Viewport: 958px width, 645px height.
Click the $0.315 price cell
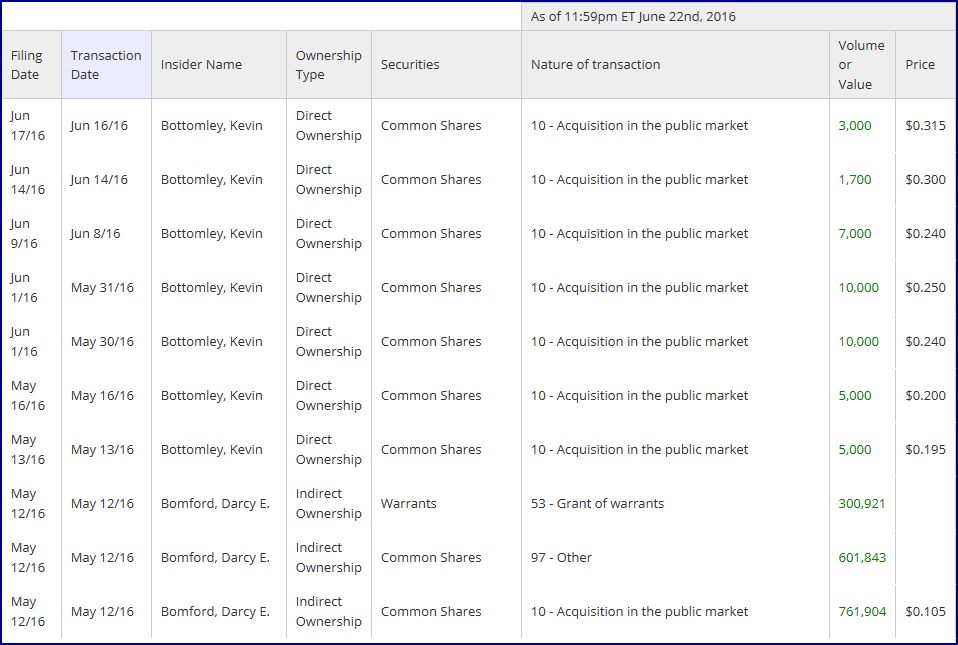pos(925,126)
